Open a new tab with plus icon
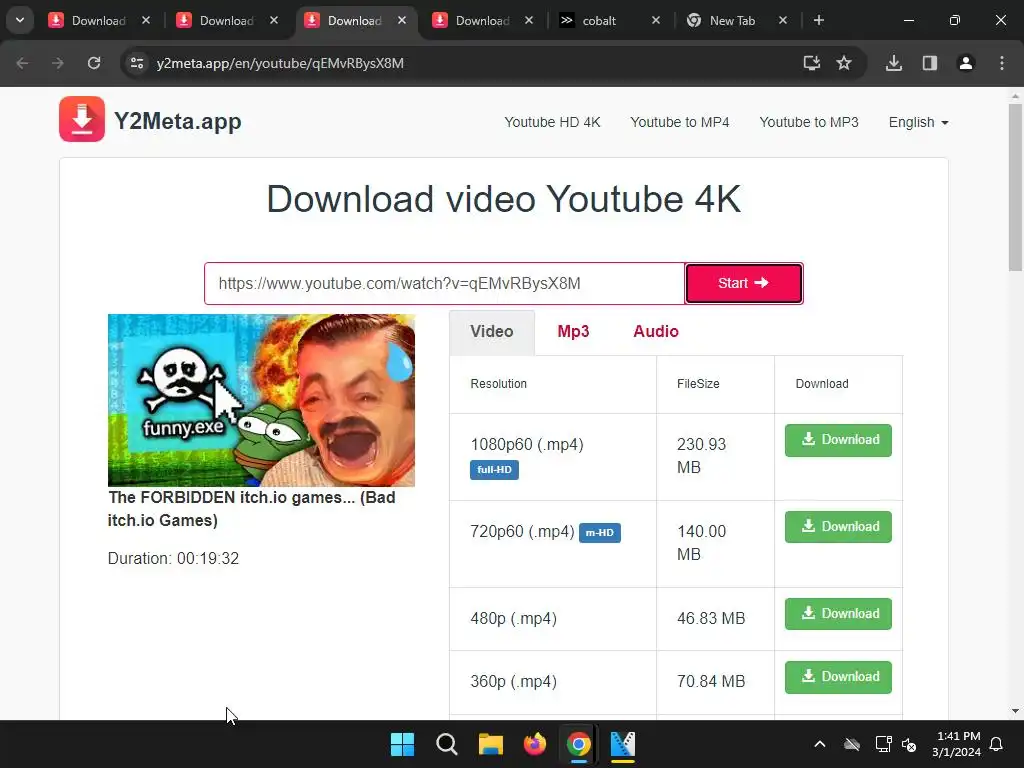Image resolution: width=1024 pixels, height=768 pixels. pyautogui.click(x=818, y=20)
